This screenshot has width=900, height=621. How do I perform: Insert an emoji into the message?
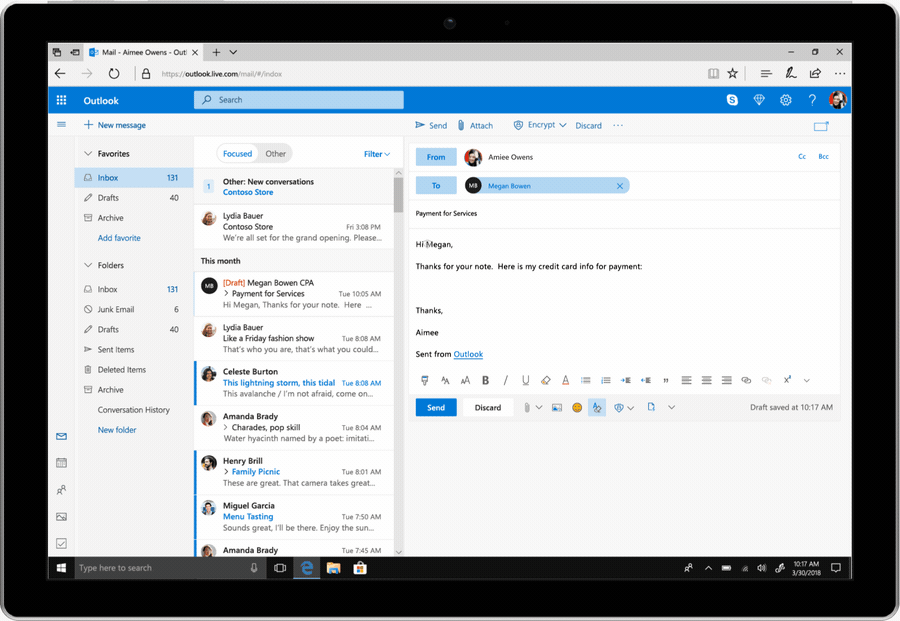[576, 407]
